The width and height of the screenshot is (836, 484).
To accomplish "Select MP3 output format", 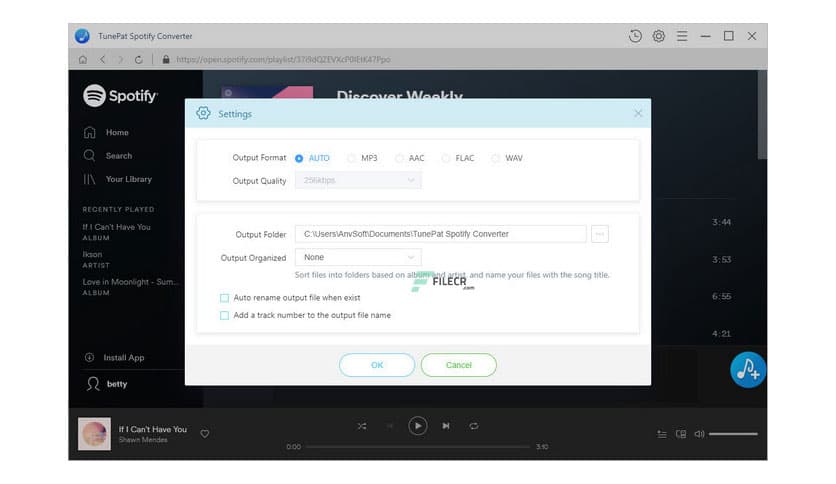I will pyautogui.click(x=362, y=158).
